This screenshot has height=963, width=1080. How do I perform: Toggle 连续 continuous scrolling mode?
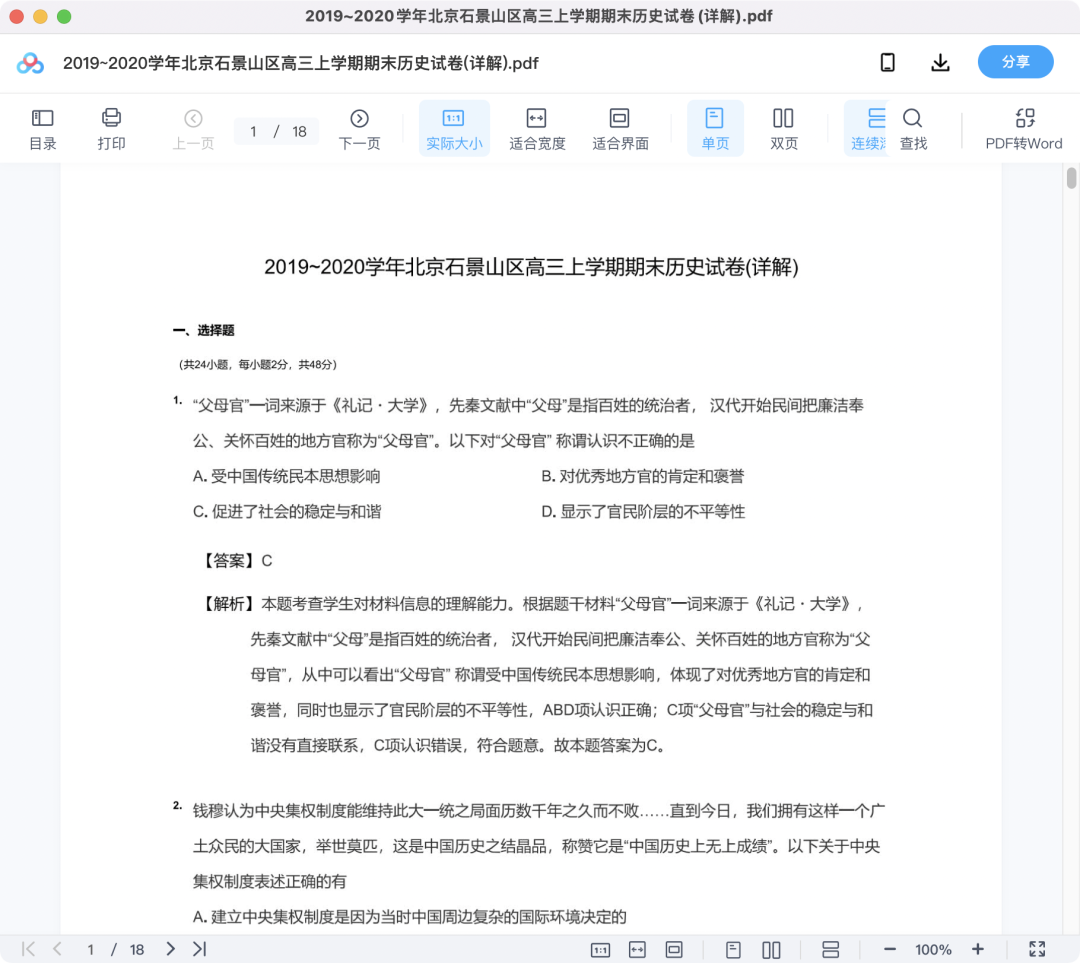coord(866,129)
